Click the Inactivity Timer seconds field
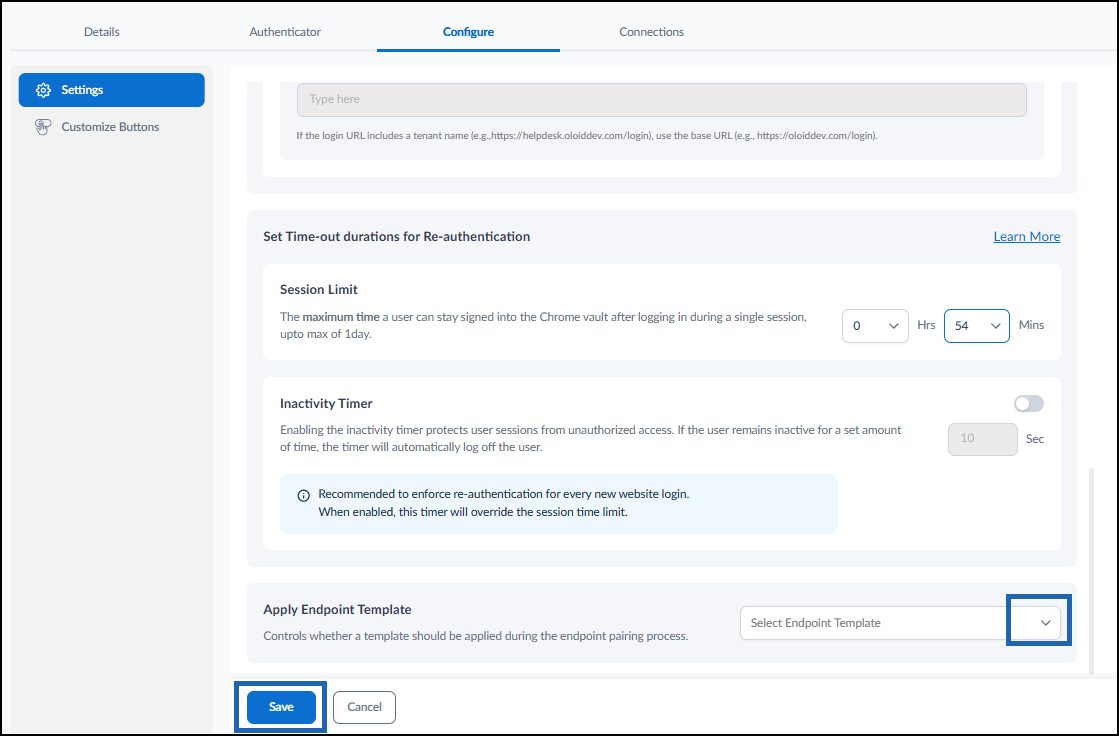 (x=983, y=439)
